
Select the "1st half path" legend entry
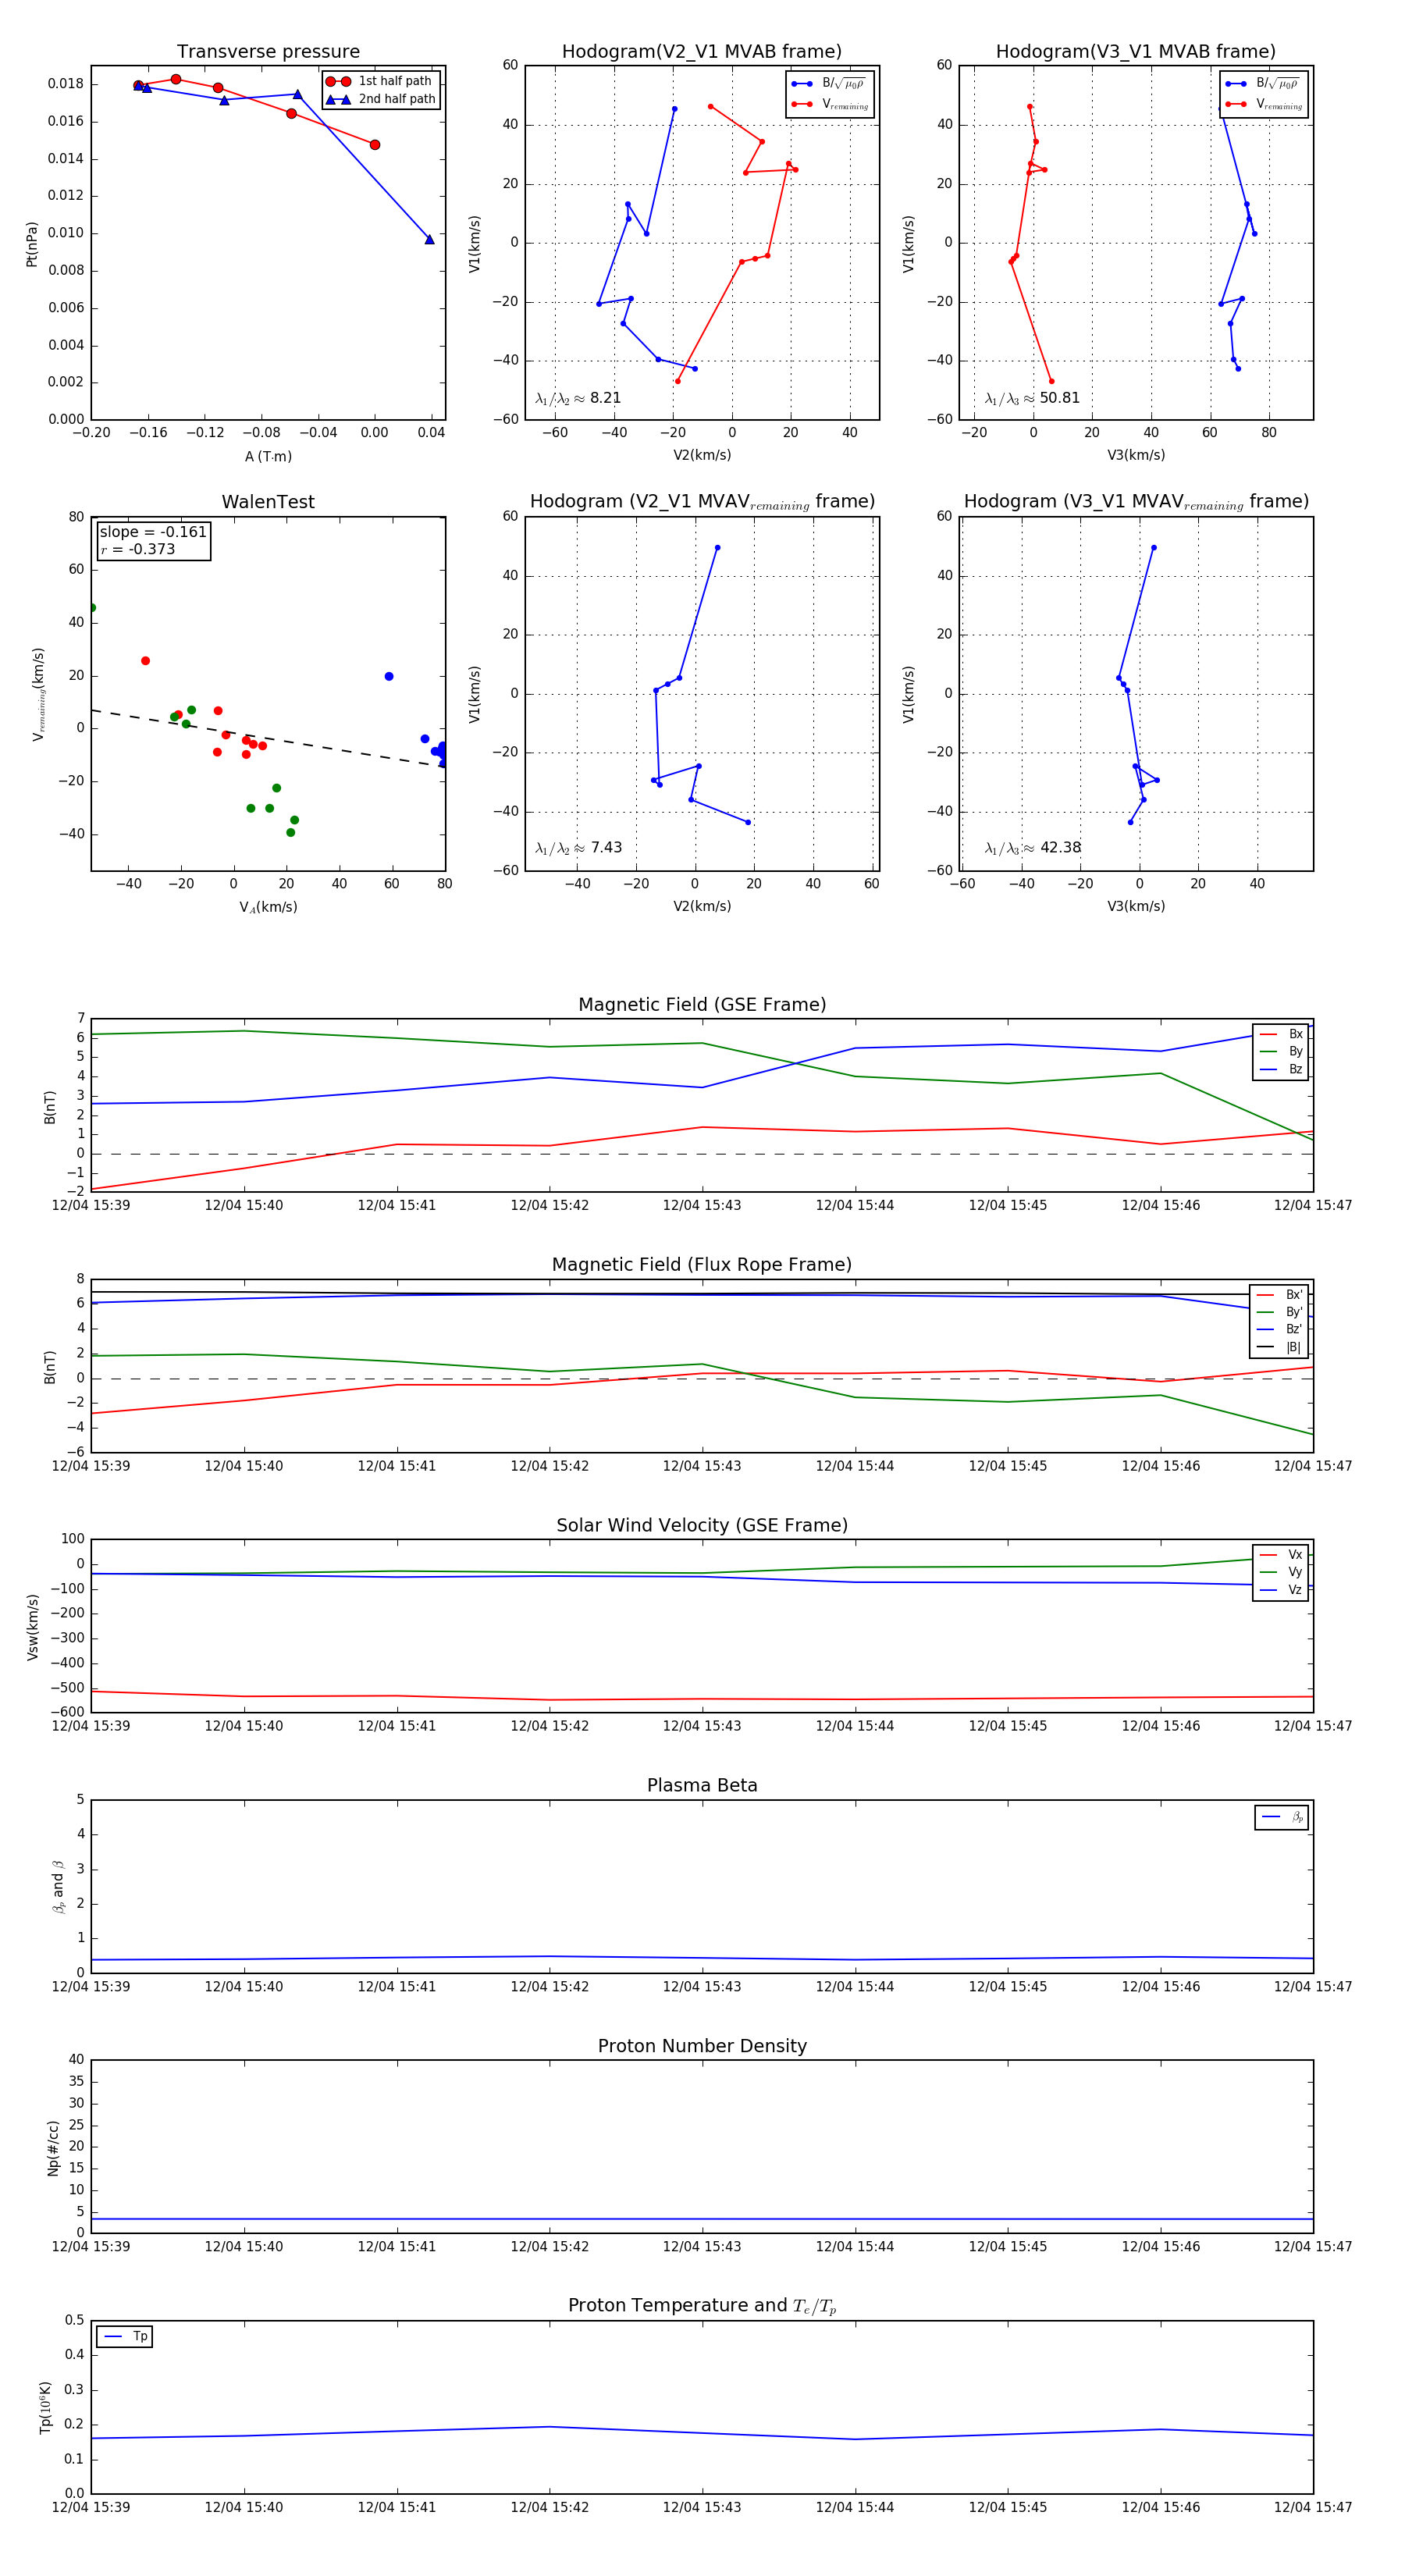380,81
